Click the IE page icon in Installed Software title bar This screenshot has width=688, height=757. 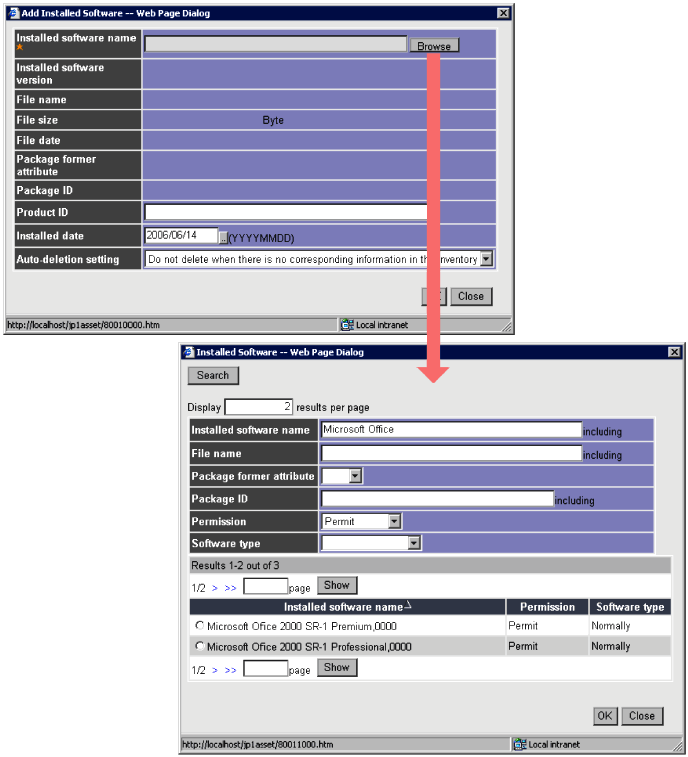188,352
